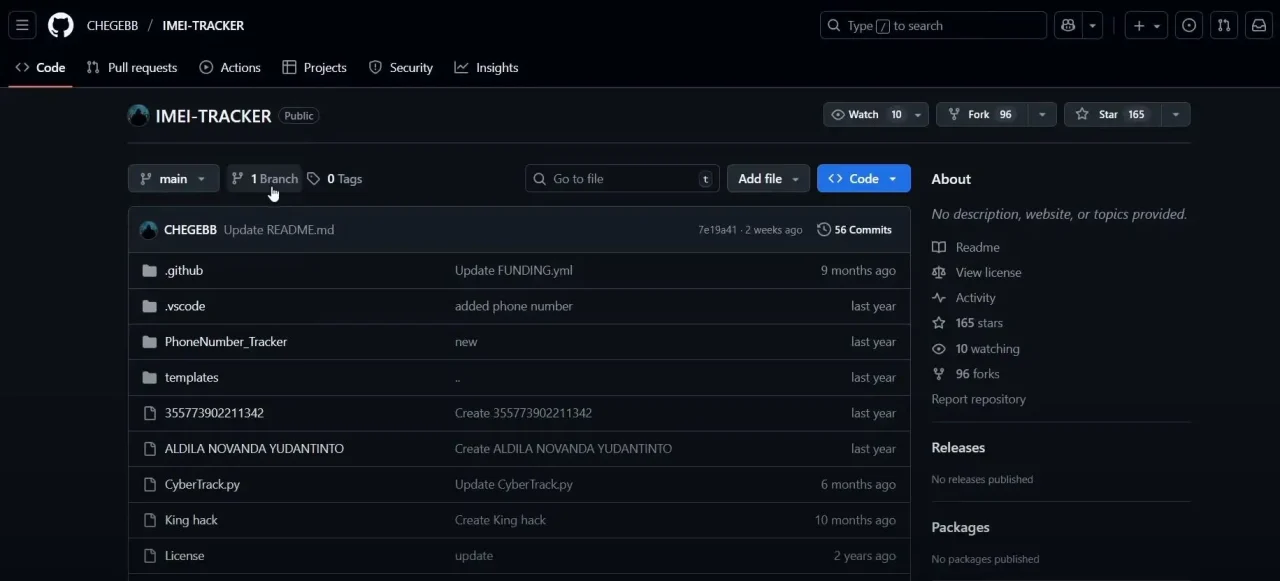1280x581 pixels.
Task: Open the Update README.md commit message
Action: pos(279,230)
